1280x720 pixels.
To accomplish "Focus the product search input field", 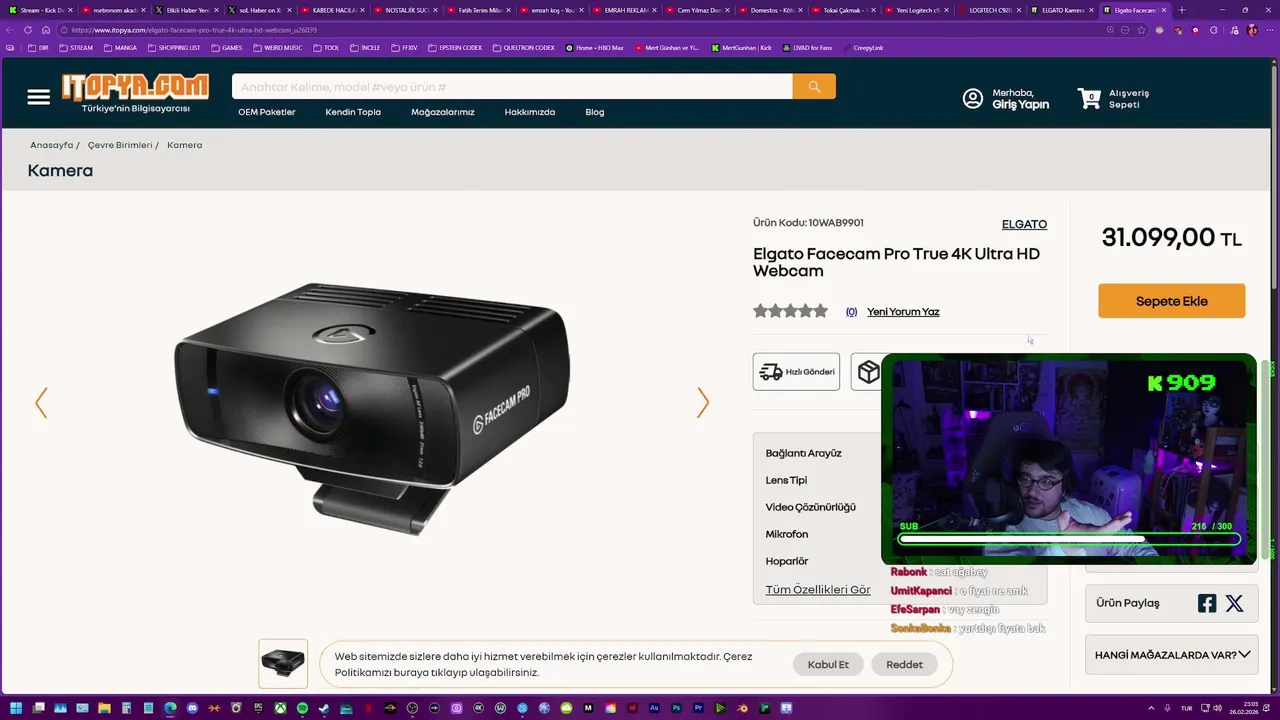I will 512,87.
